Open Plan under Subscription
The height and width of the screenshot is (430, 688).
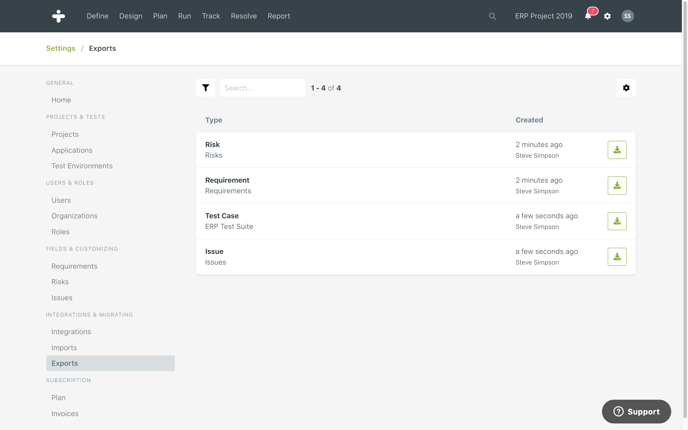coord(58,398)
